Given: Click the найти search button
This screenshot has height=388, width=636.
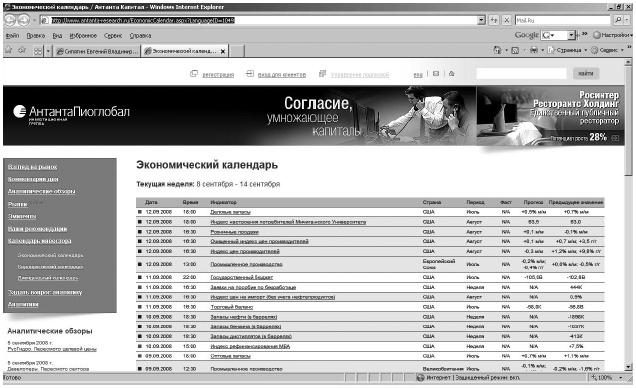Looking at the screenshot, I should [586, 73].
